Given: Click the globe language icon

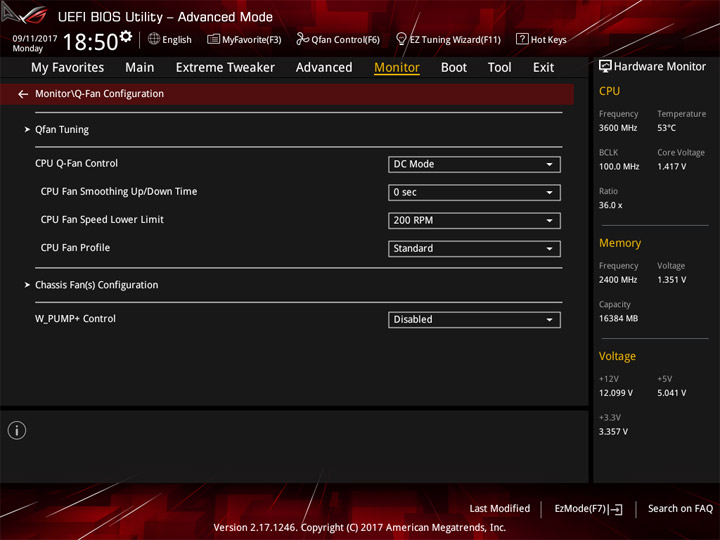Looking at the screenshot, I should point(154,39).
